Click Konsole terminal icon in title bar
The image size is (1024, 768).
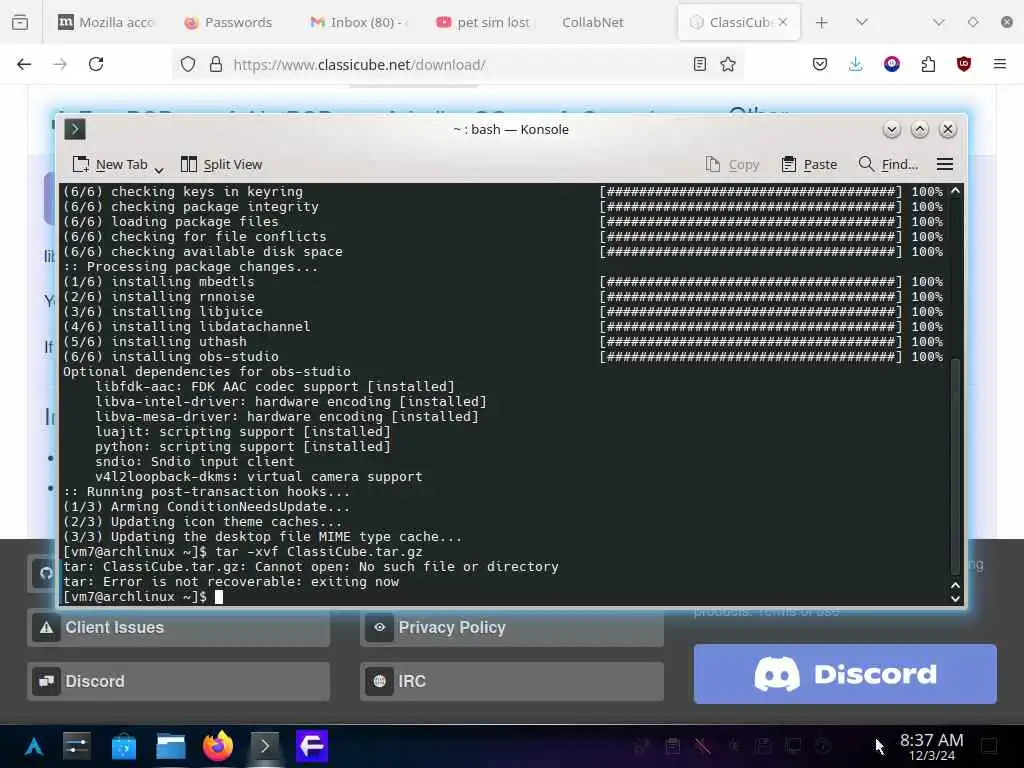click(x=75, y=129)
